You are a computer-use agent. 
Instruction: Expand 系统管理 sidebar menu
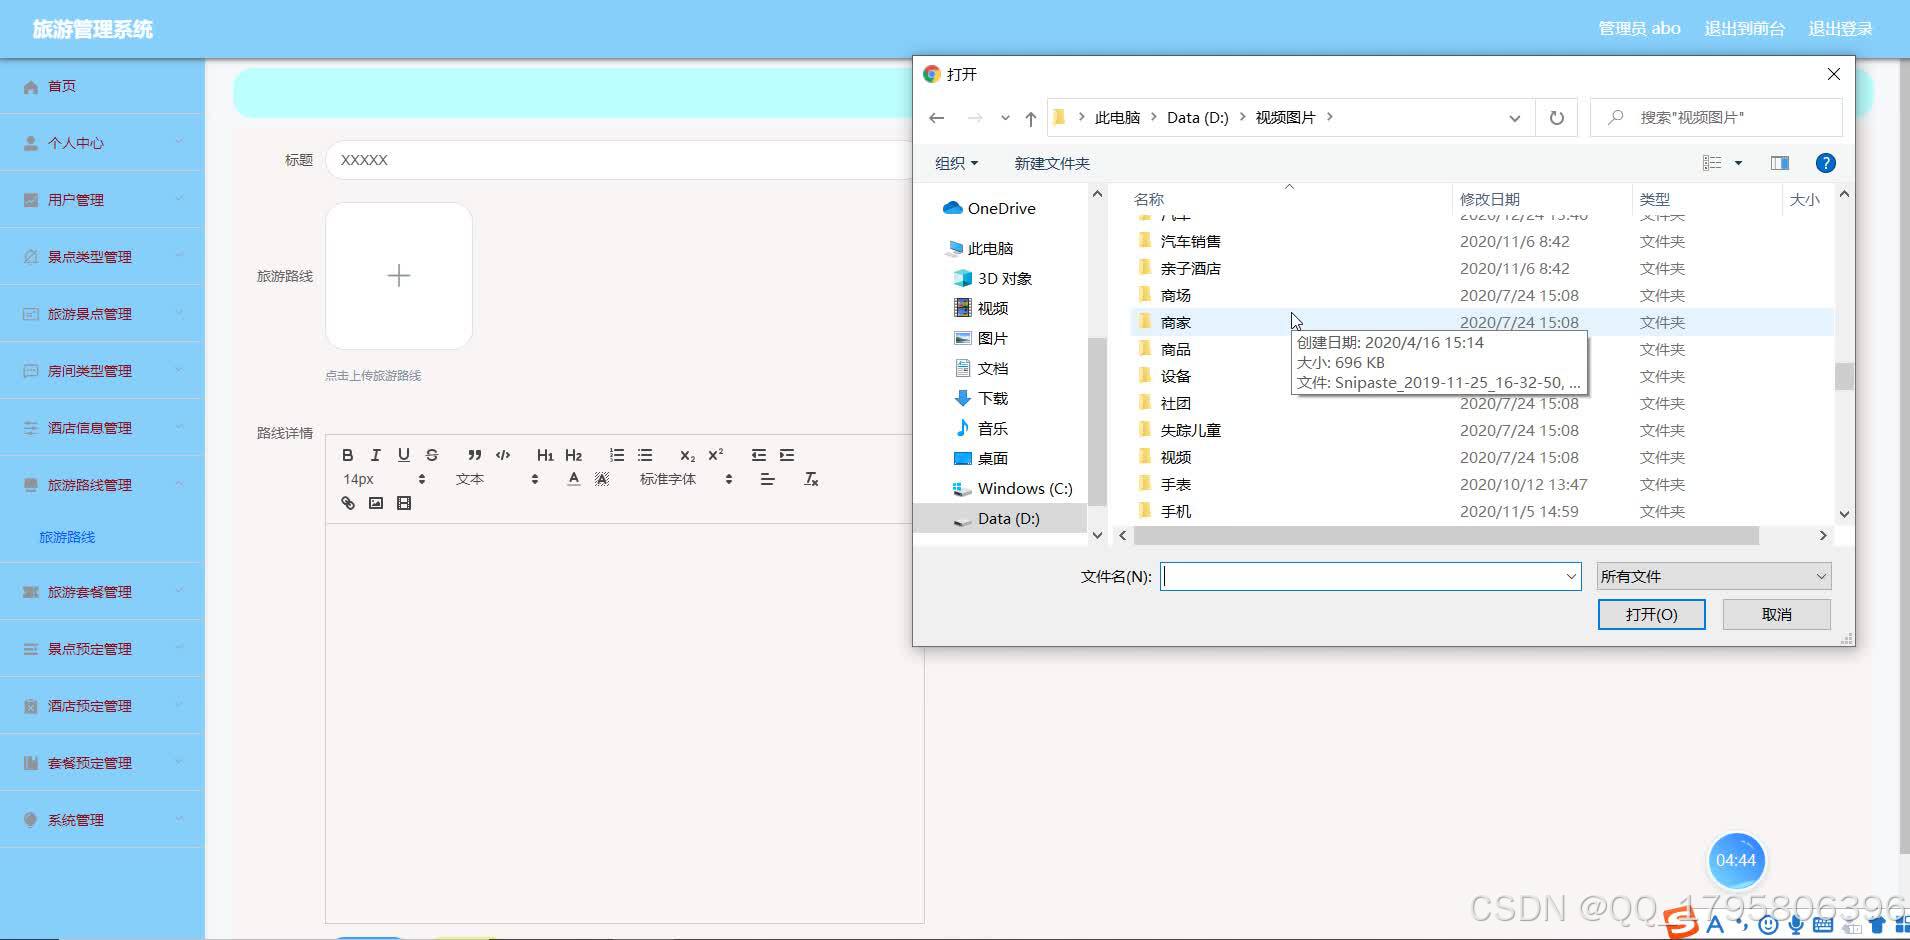click(x=102, y=820)
